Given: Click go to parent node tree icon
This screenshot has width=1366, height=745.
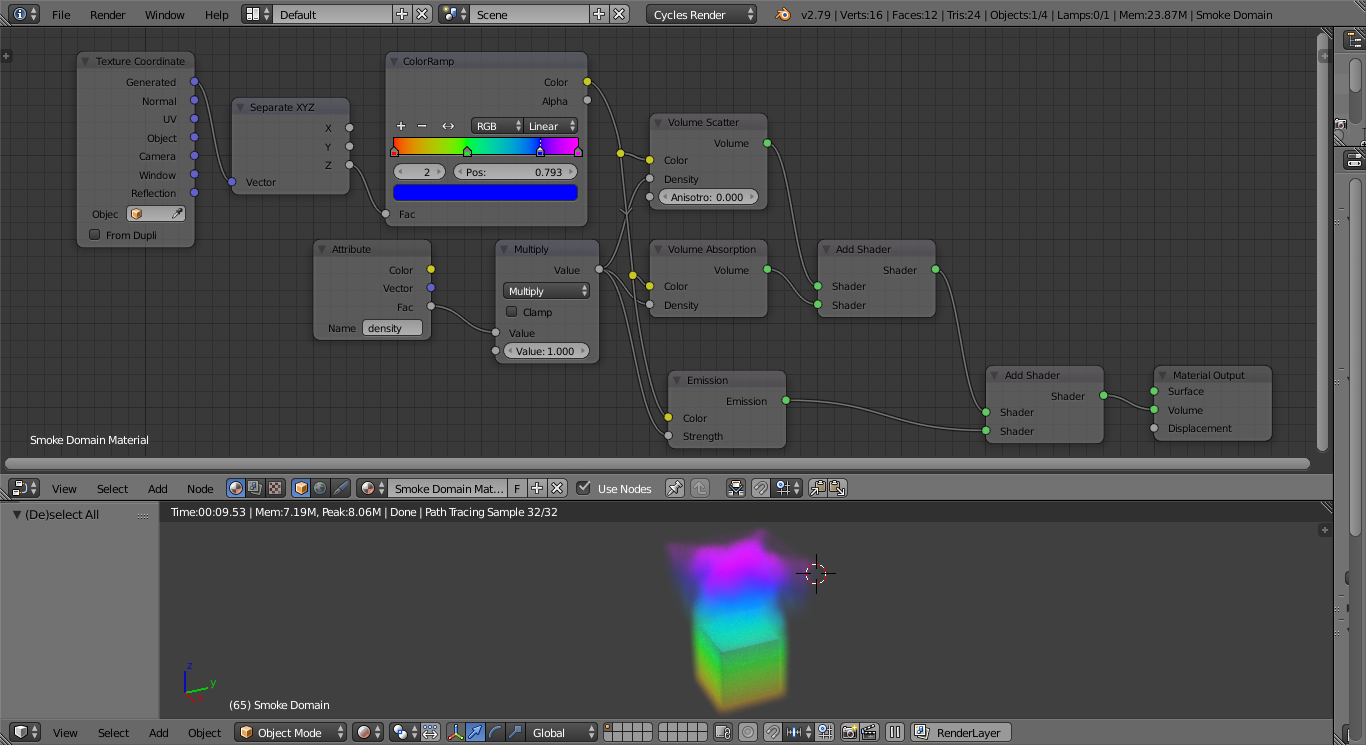Looking at the screenshot, I should [x=700, y=488].
